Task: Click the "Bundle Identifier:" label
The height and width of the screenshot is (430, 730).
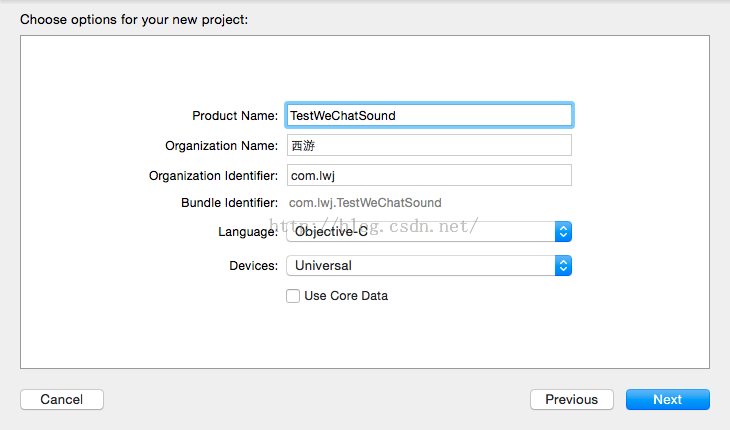Action: coord(229,203)
